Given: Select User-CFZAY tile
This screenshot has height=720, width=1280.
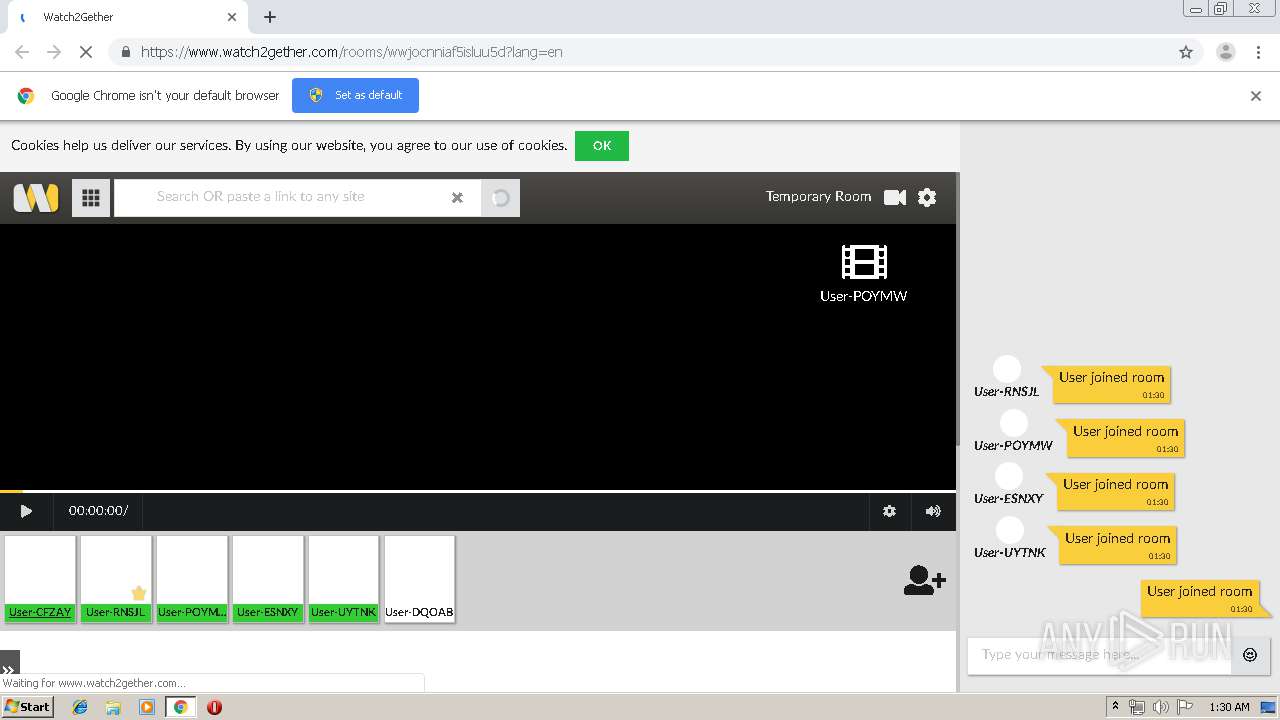Looking at the screenshot, I should point(40,579).
